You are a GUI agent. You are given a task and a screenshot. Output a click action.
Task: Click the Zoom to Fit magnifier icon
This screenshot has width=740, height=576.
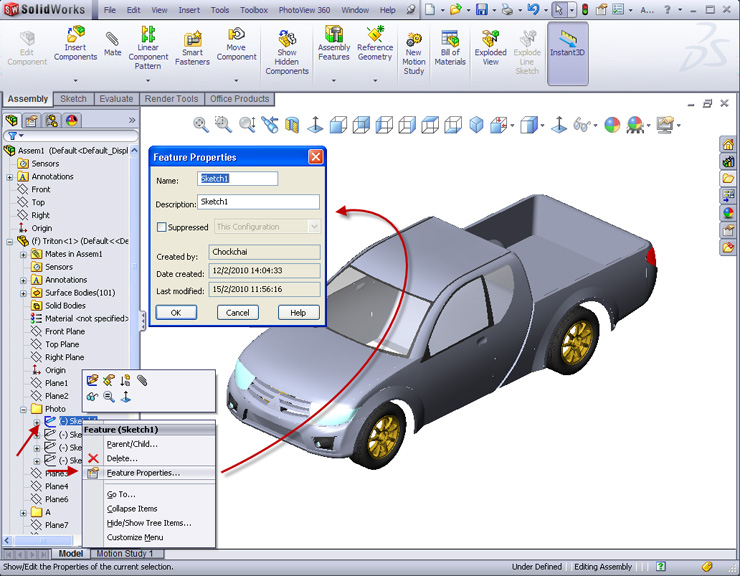point(201,125)
